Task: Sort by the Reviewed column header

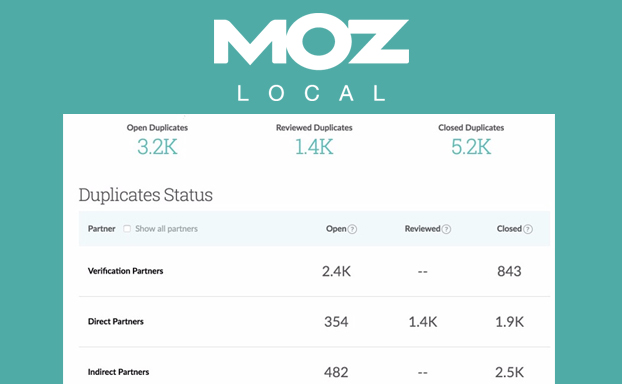Action: [422, 229]
